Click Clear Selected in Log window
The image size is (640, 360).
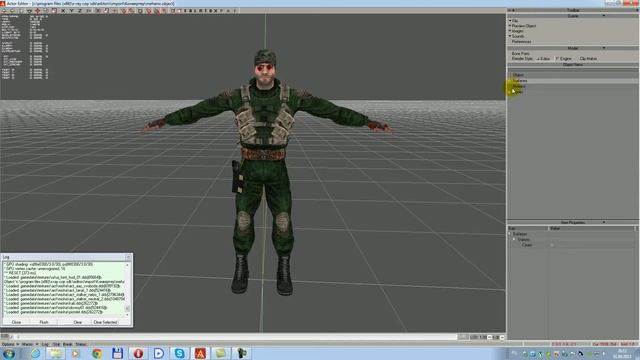pyautogui.click(x=105, y=322)
